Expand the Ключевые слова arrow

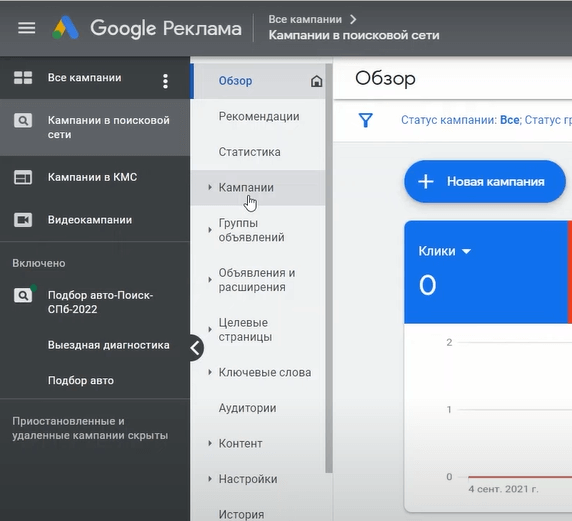point(210,372)
